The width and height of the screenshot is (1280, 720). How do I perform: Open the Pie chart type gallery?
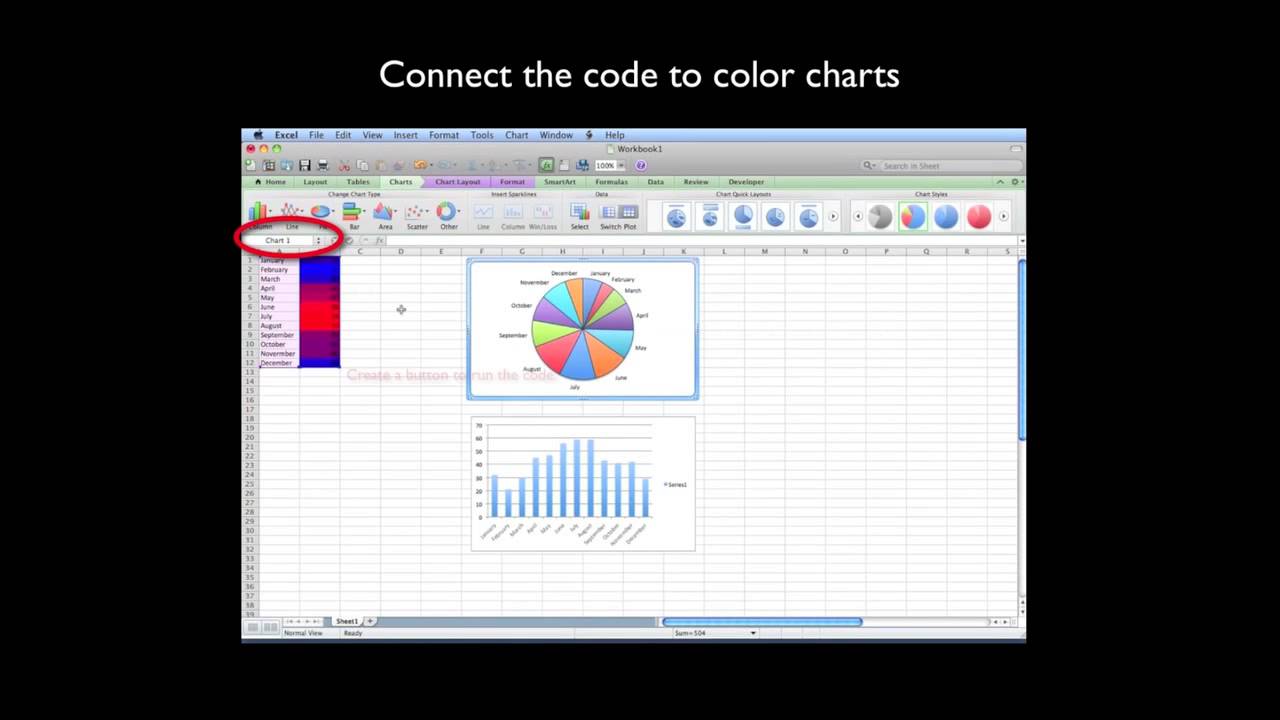322,214
